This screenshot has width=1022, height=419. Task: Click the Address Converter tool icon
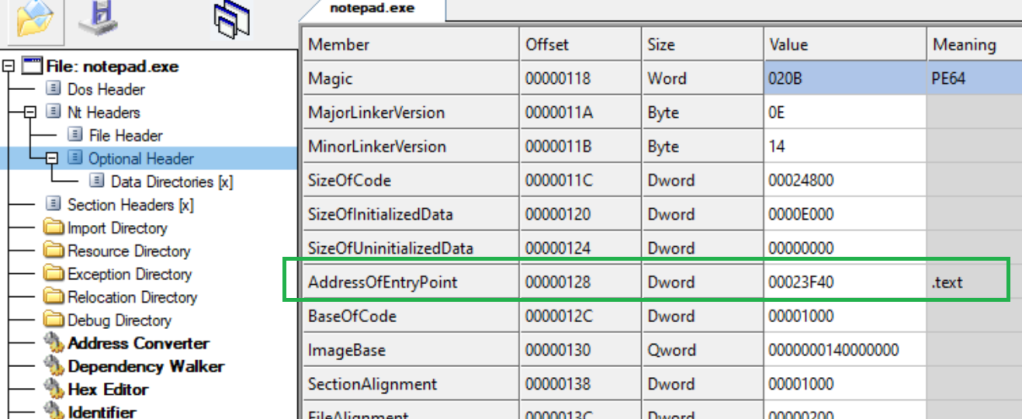point(53,344)
